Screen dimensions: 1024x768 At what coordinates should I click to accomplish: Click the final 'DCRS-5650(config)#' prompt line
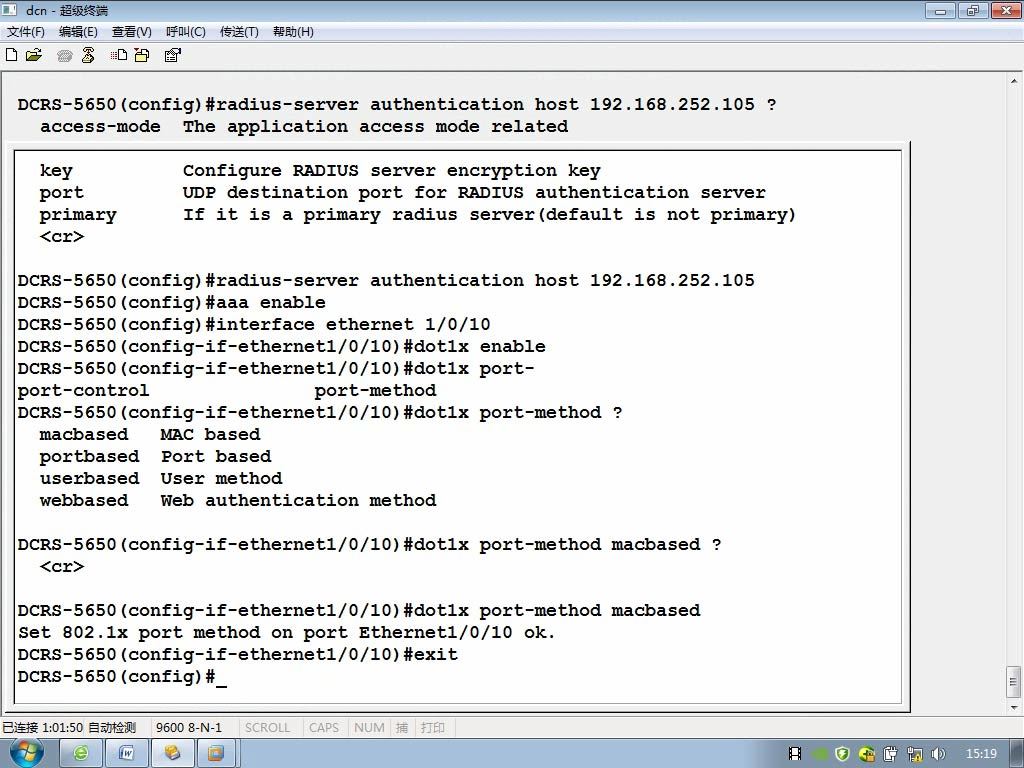click(x=121, y=677)
